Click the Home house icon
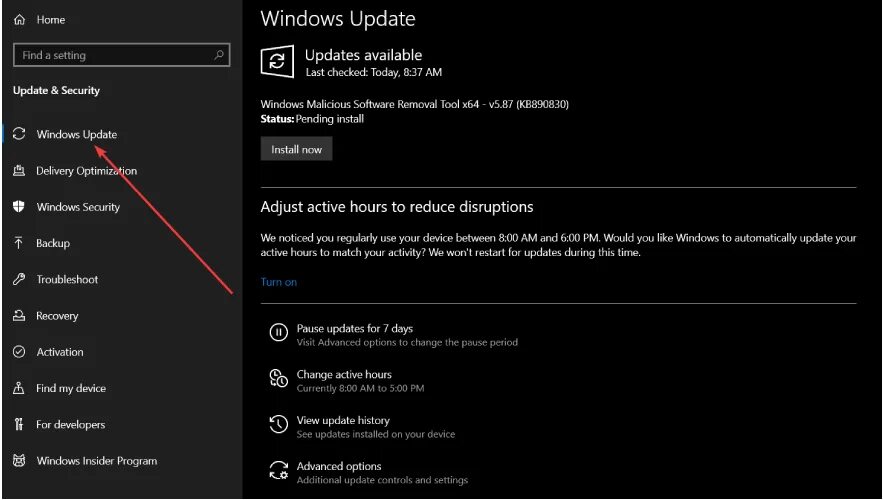883x500 pixels. pos(19,20)
